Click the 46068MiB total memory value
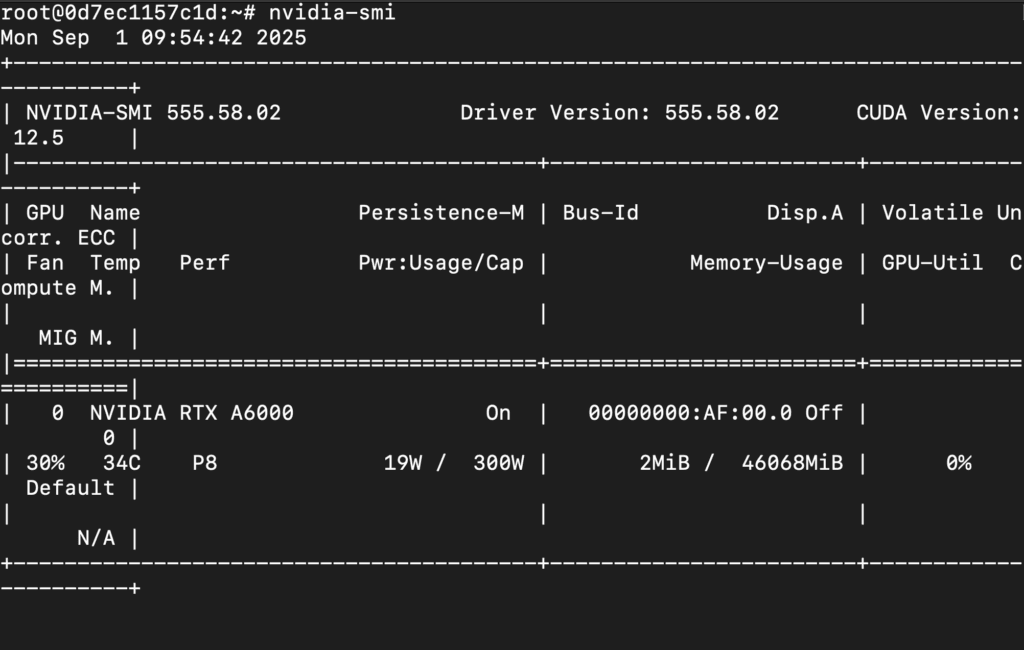 [x=792, y=463]
